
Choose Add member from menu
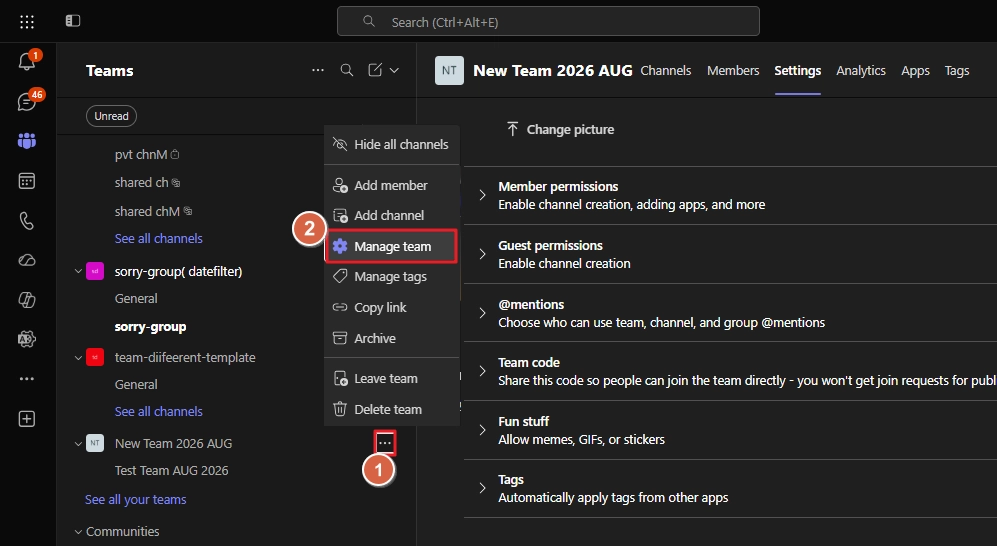392,186
